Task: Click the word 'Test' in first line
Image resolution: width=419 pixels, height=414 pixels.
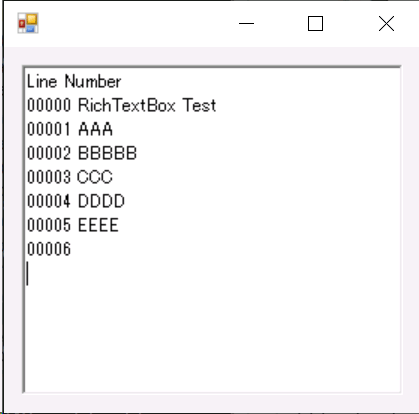Action: pos(200,105)
